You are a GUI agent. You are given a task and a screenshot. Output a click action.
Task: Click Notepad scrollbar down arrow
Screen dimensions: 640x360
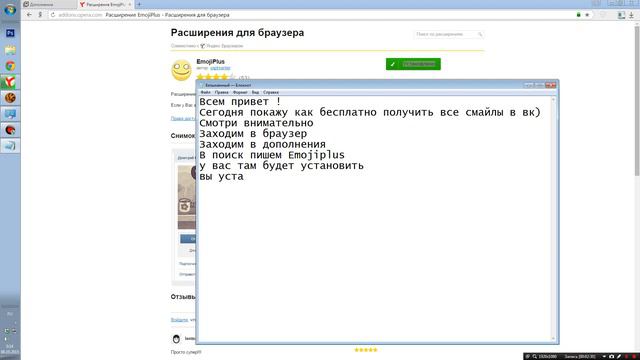tap(553, 338)
